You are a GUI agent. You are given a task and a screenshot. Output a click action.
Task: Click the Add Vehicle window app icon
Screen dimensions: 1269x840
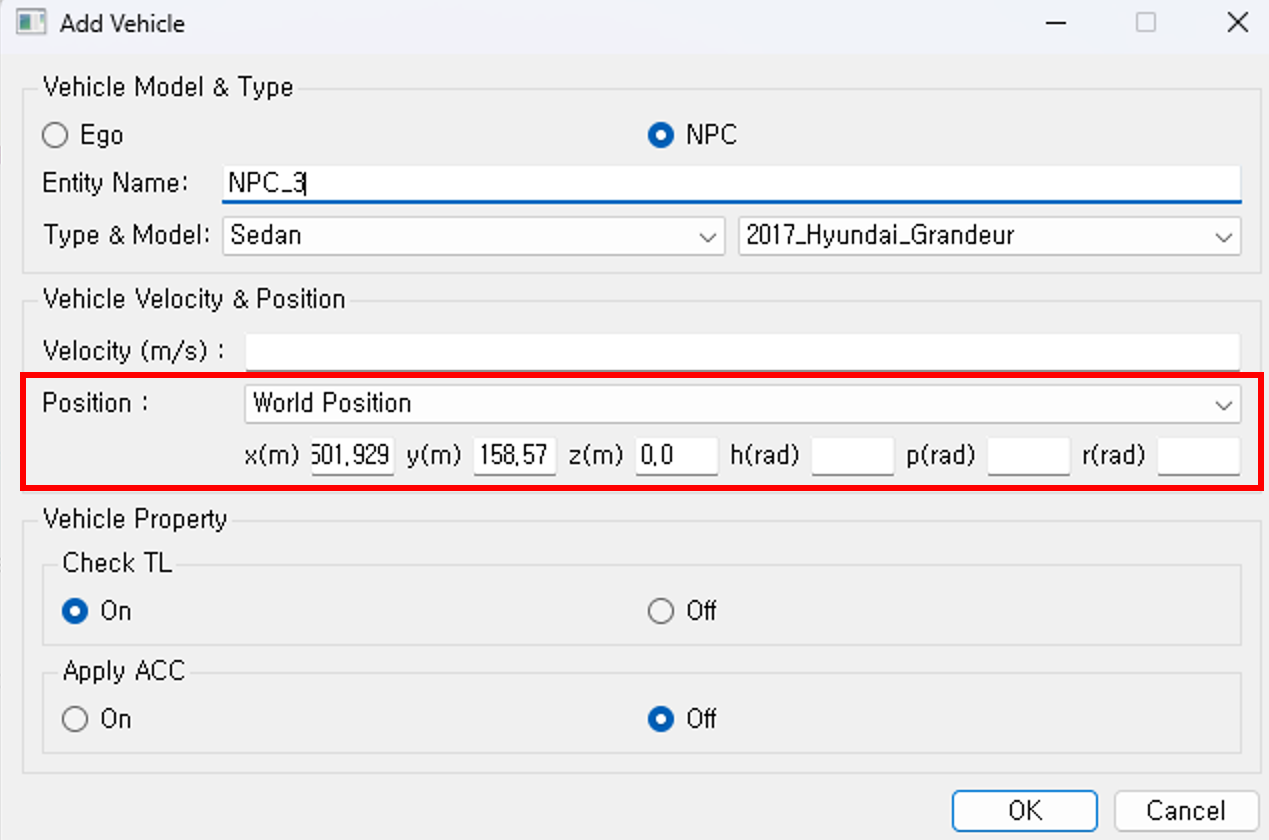(31, 22)
